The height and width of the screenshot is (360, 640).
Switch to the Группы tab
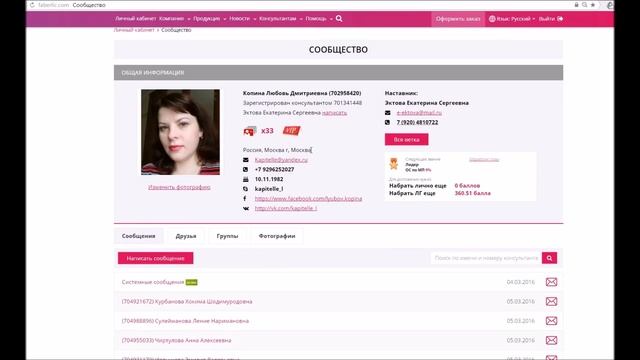[227, 236]
